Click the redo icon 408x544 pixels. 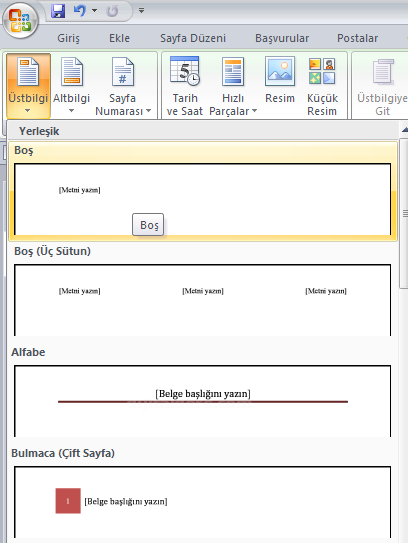(x=112, y=11)
